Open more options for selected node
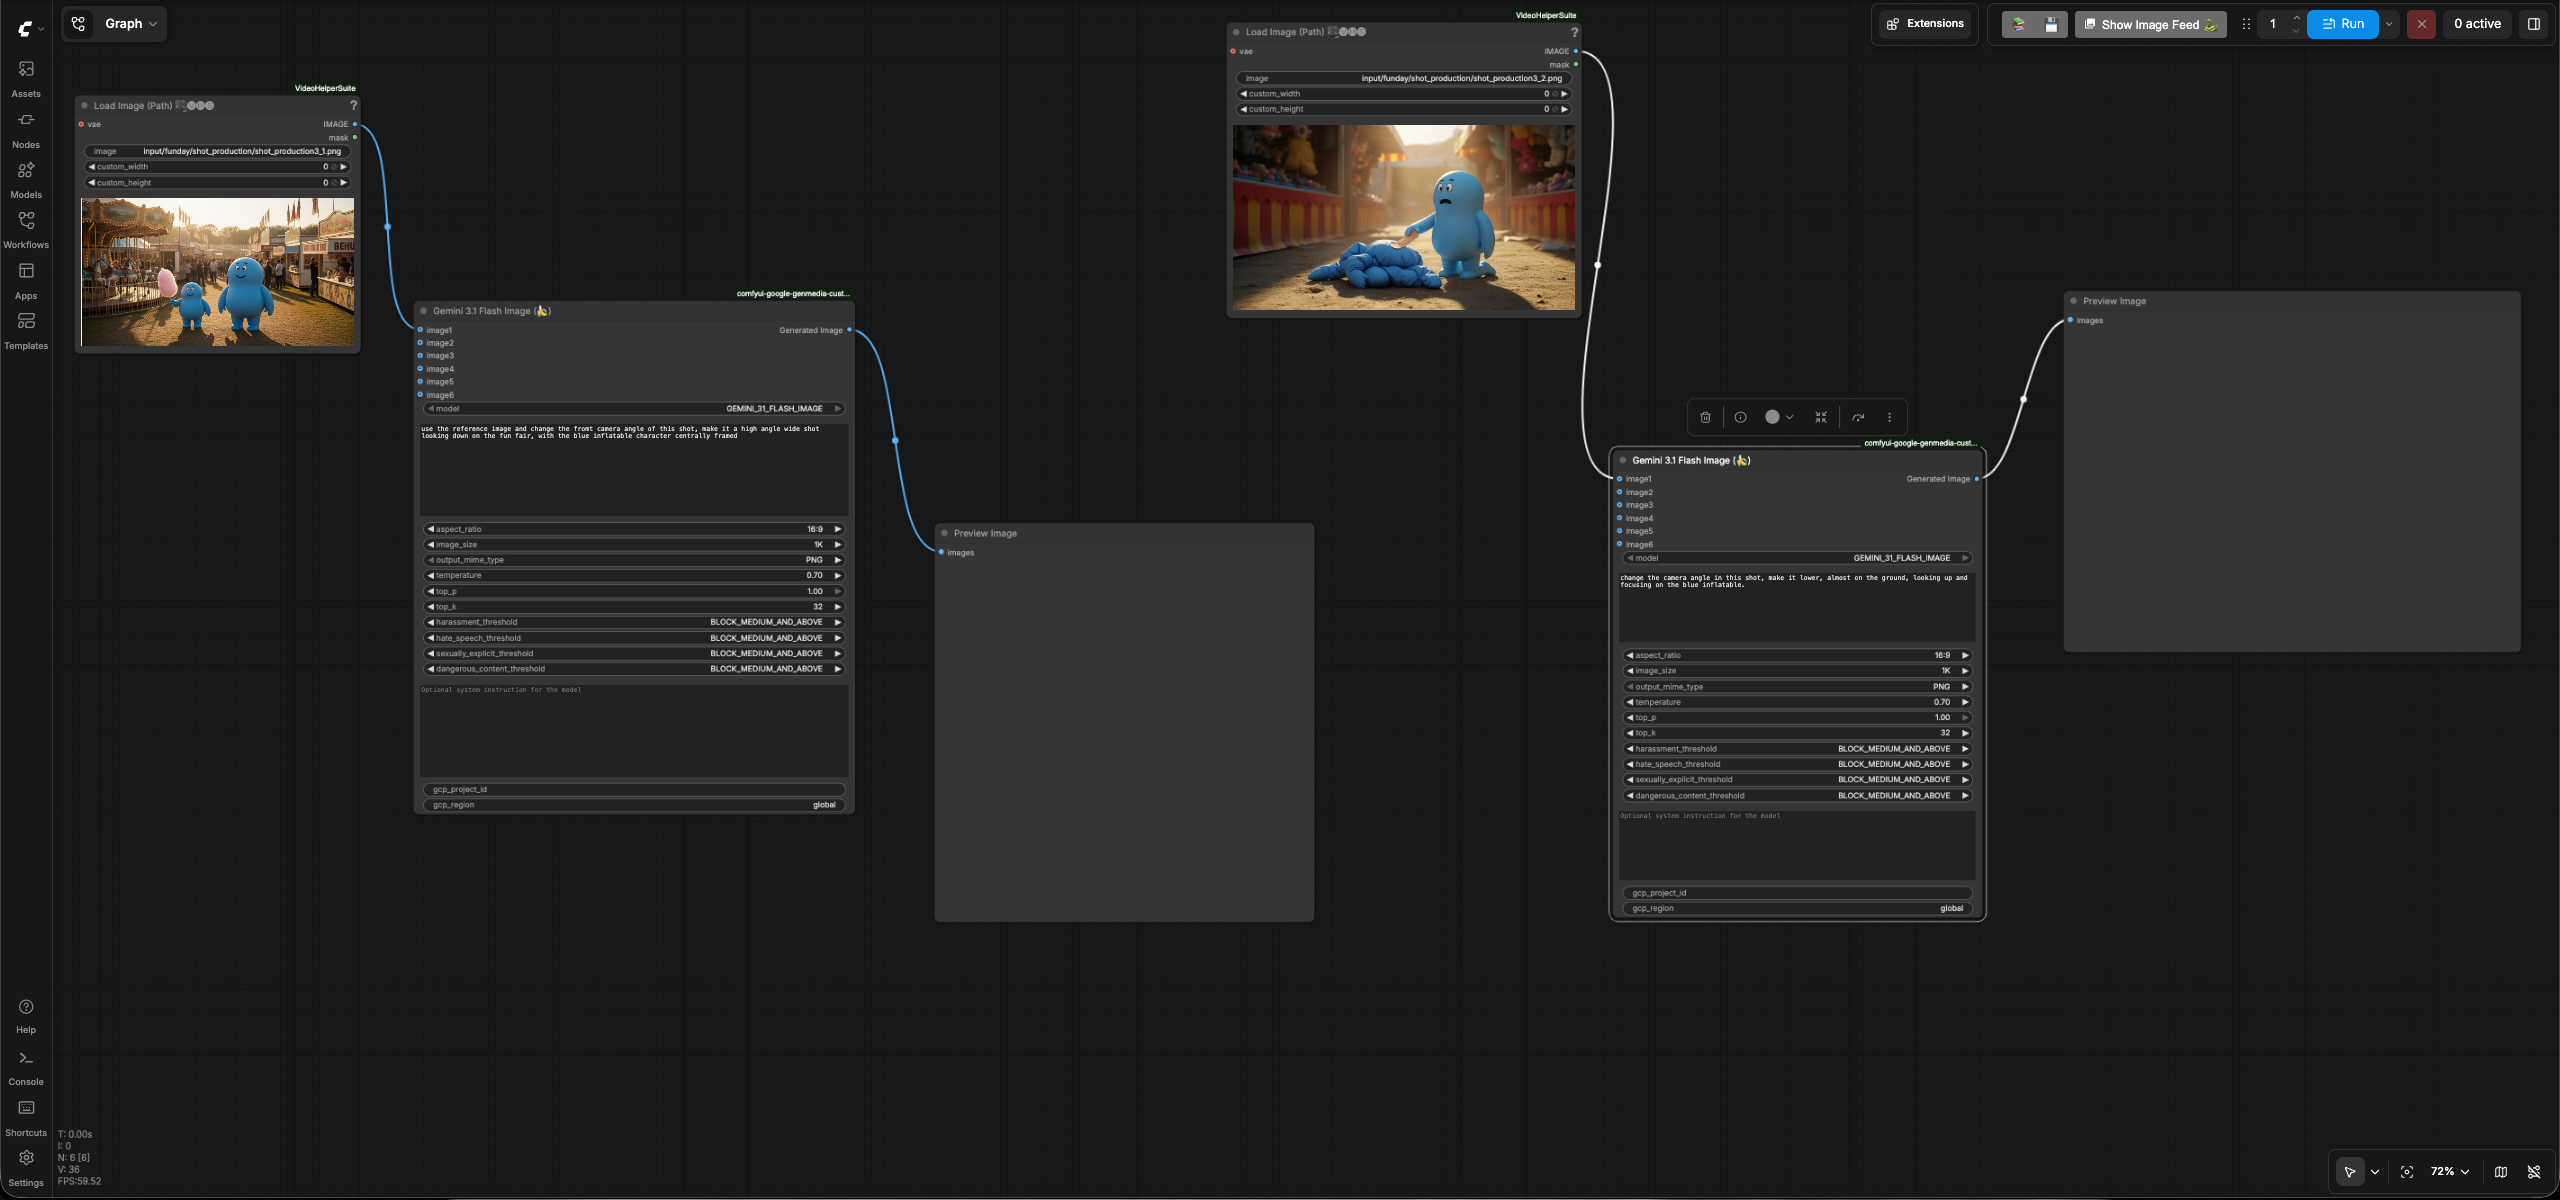Screen dimensions: 2560x1200 click(1889, 417)
